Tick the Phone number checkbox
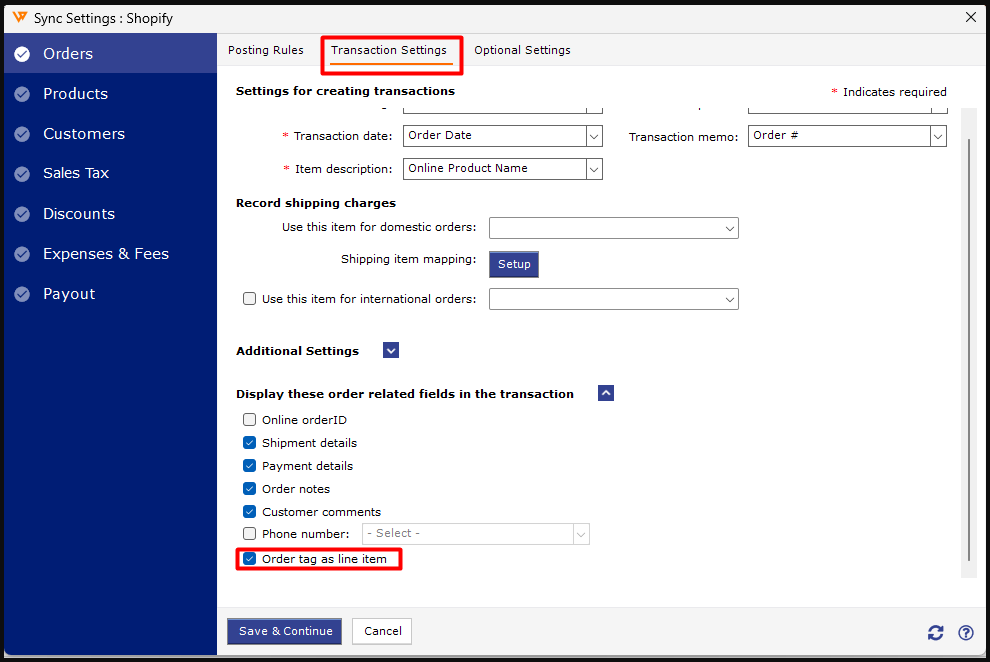 [x=250, y=534]
